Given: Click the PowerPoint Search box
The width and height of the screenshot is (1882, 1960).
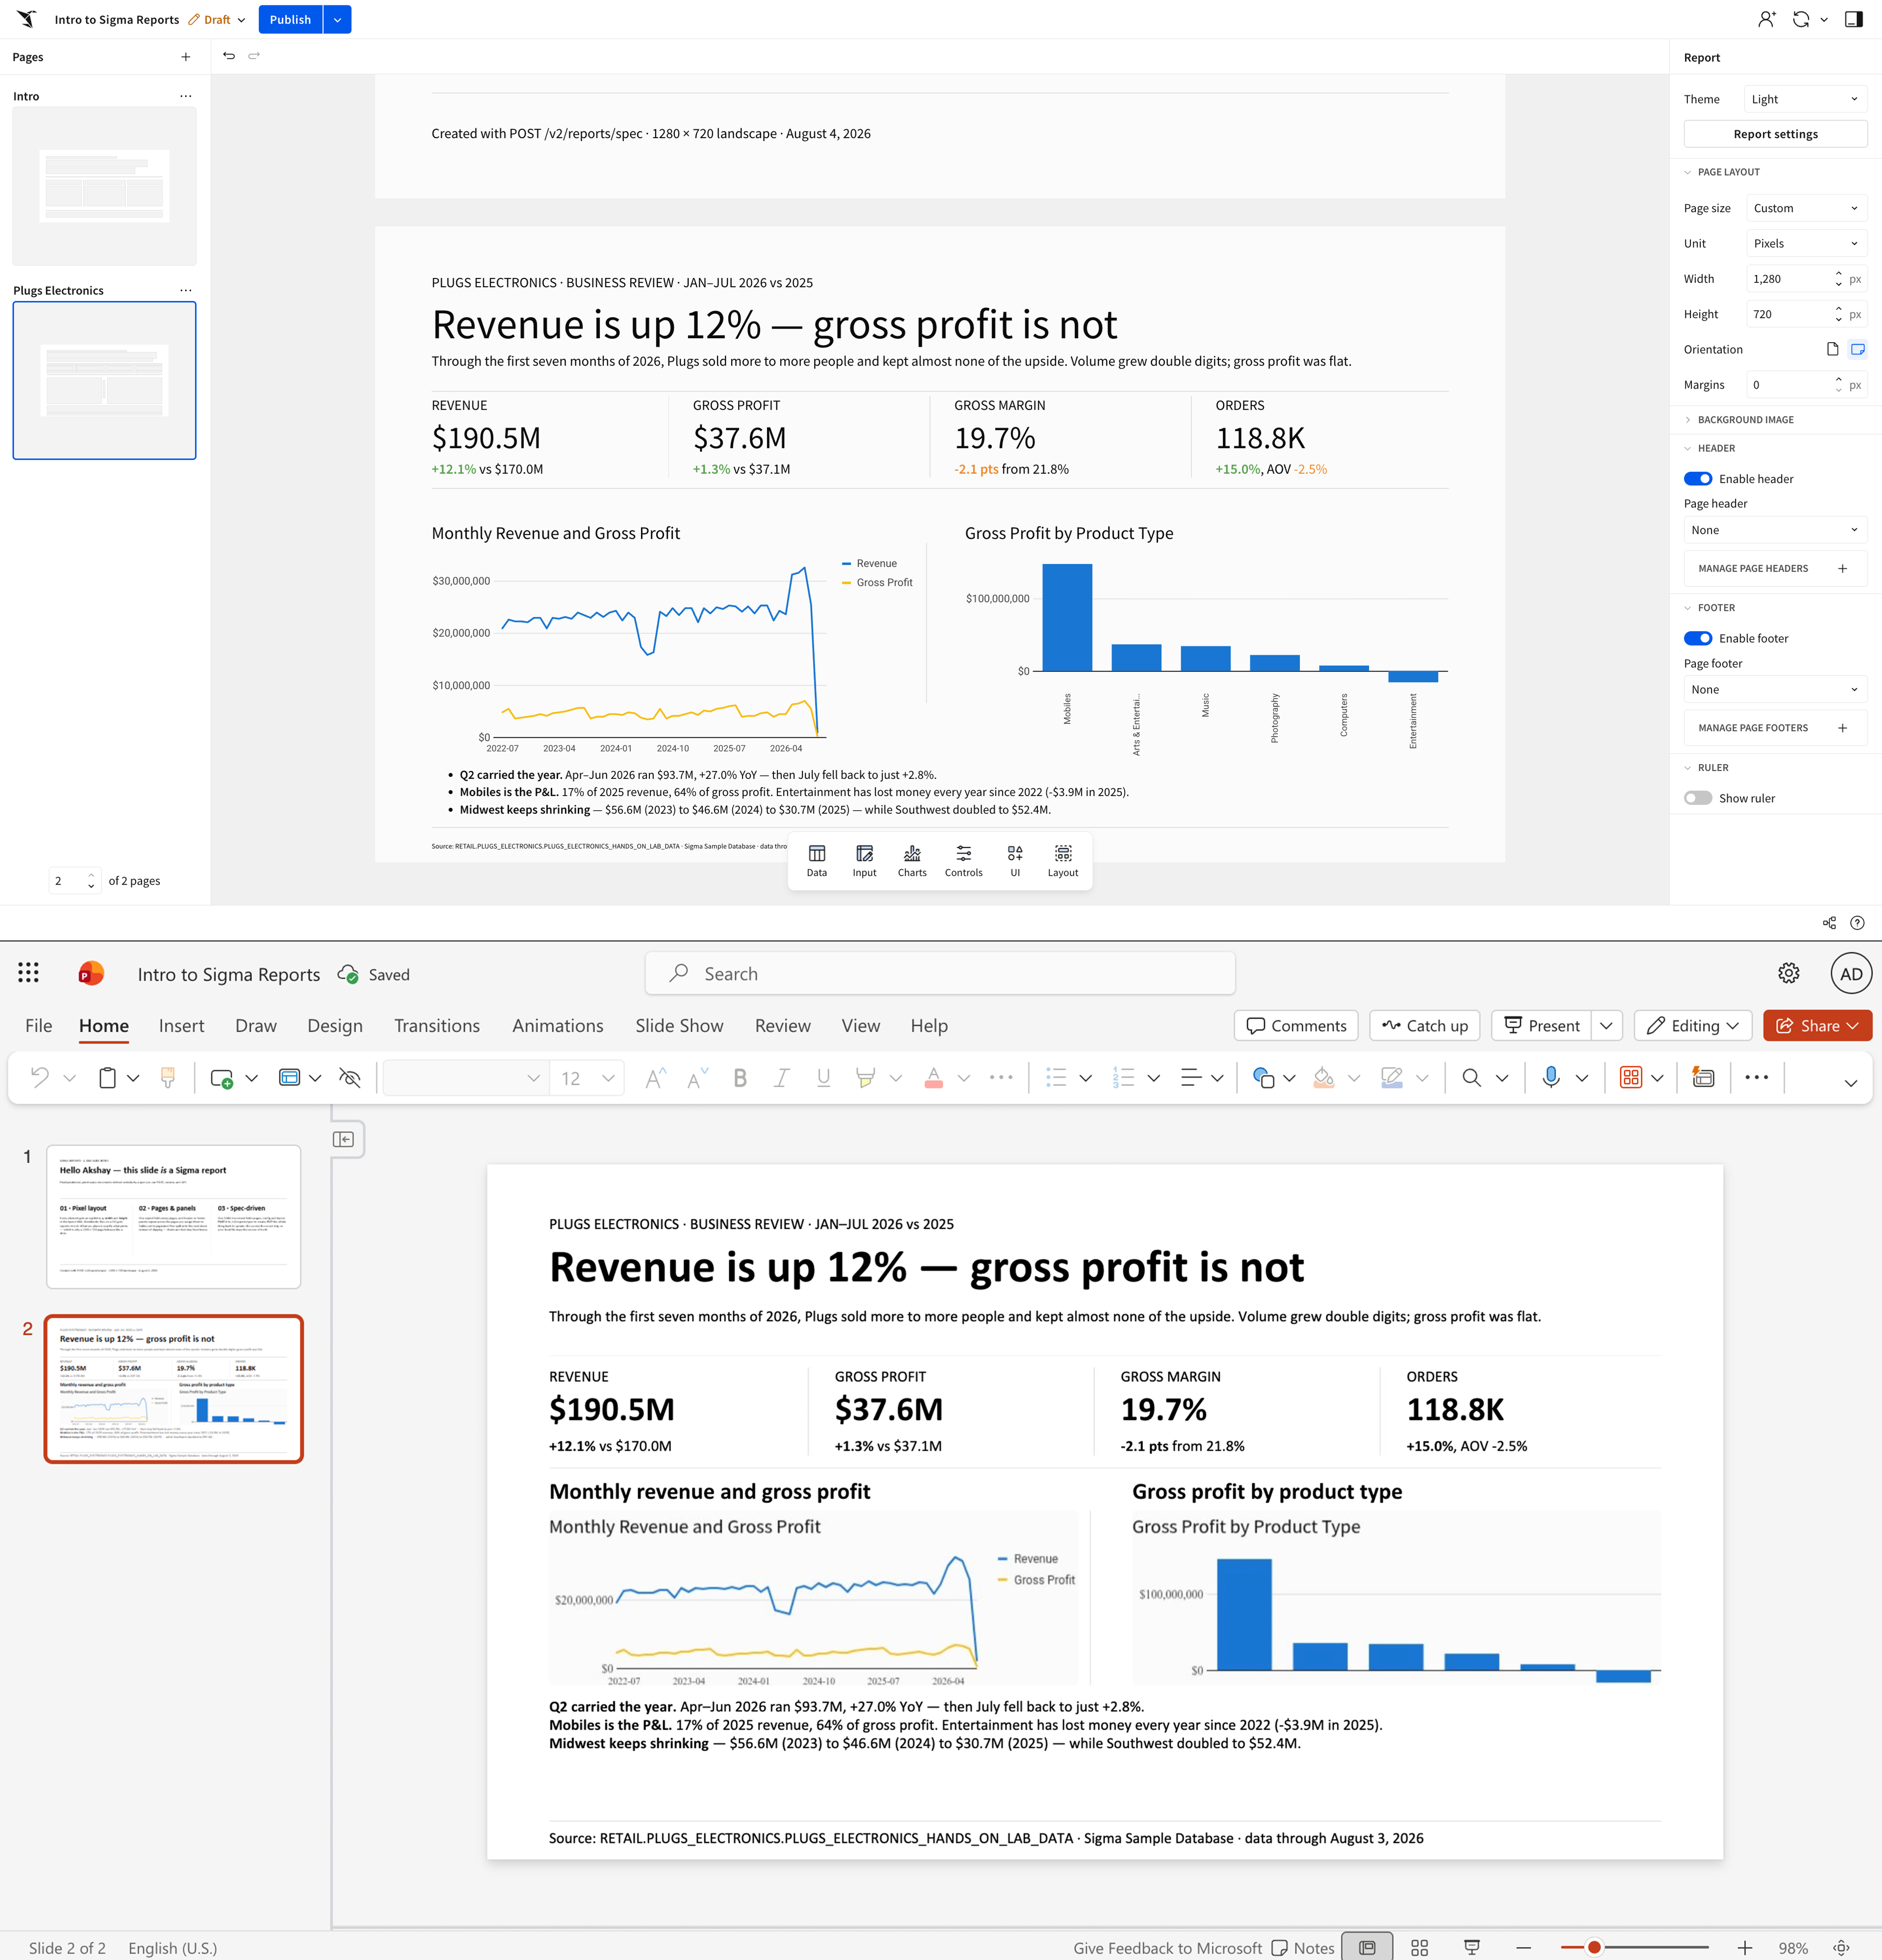Looking at the screenshot, I should click(x=940, y=973).
